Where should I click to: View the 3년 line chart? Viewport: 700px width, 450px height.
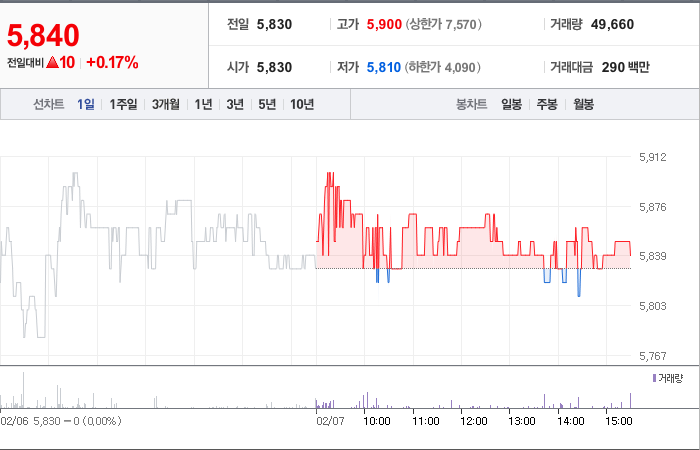pos(235,104)
